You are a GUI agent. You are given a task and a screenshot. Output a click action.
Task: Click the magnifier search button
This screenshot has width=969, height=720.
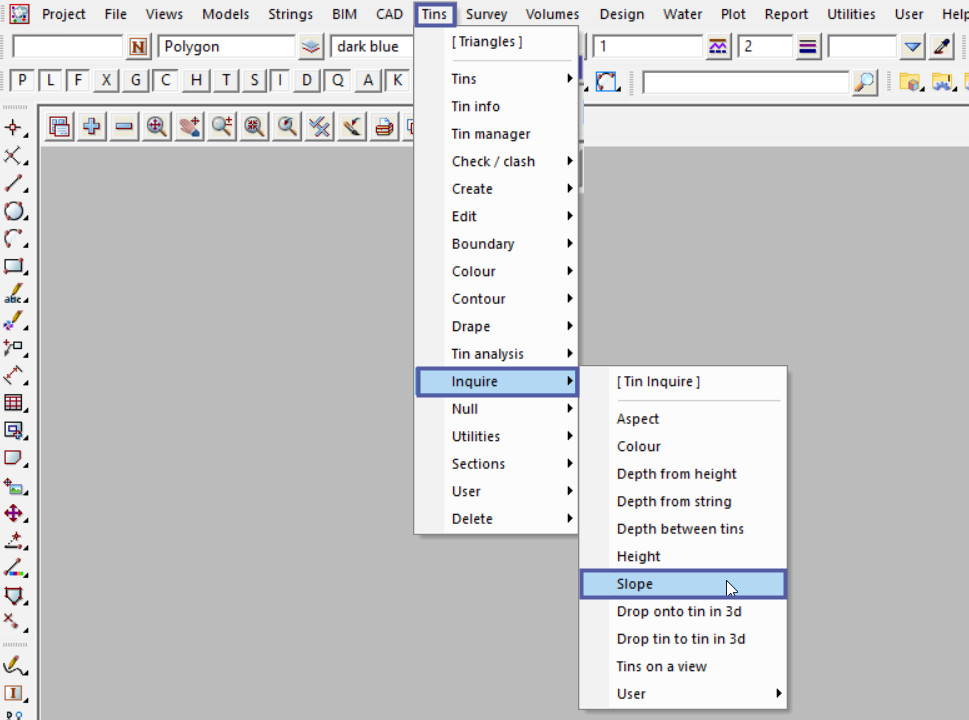coord(865,82)
